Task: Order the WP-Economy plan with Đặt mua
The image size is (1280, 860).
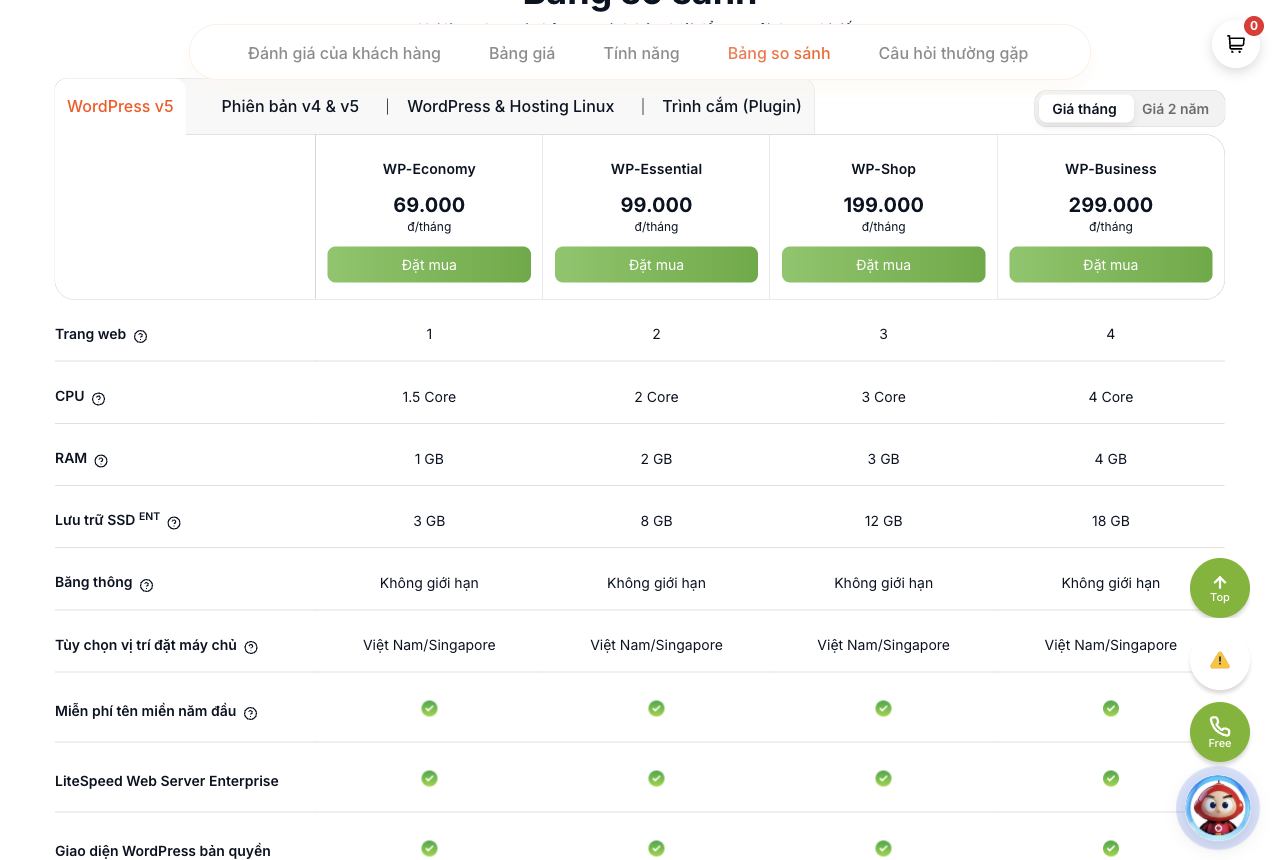Action: [429, 265]
